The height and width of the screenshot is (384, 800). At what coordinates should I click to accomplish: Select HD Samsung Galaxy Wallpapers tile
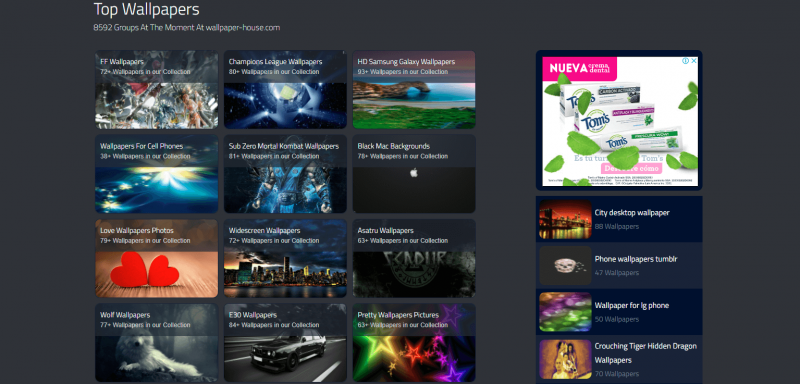[414, 89]
